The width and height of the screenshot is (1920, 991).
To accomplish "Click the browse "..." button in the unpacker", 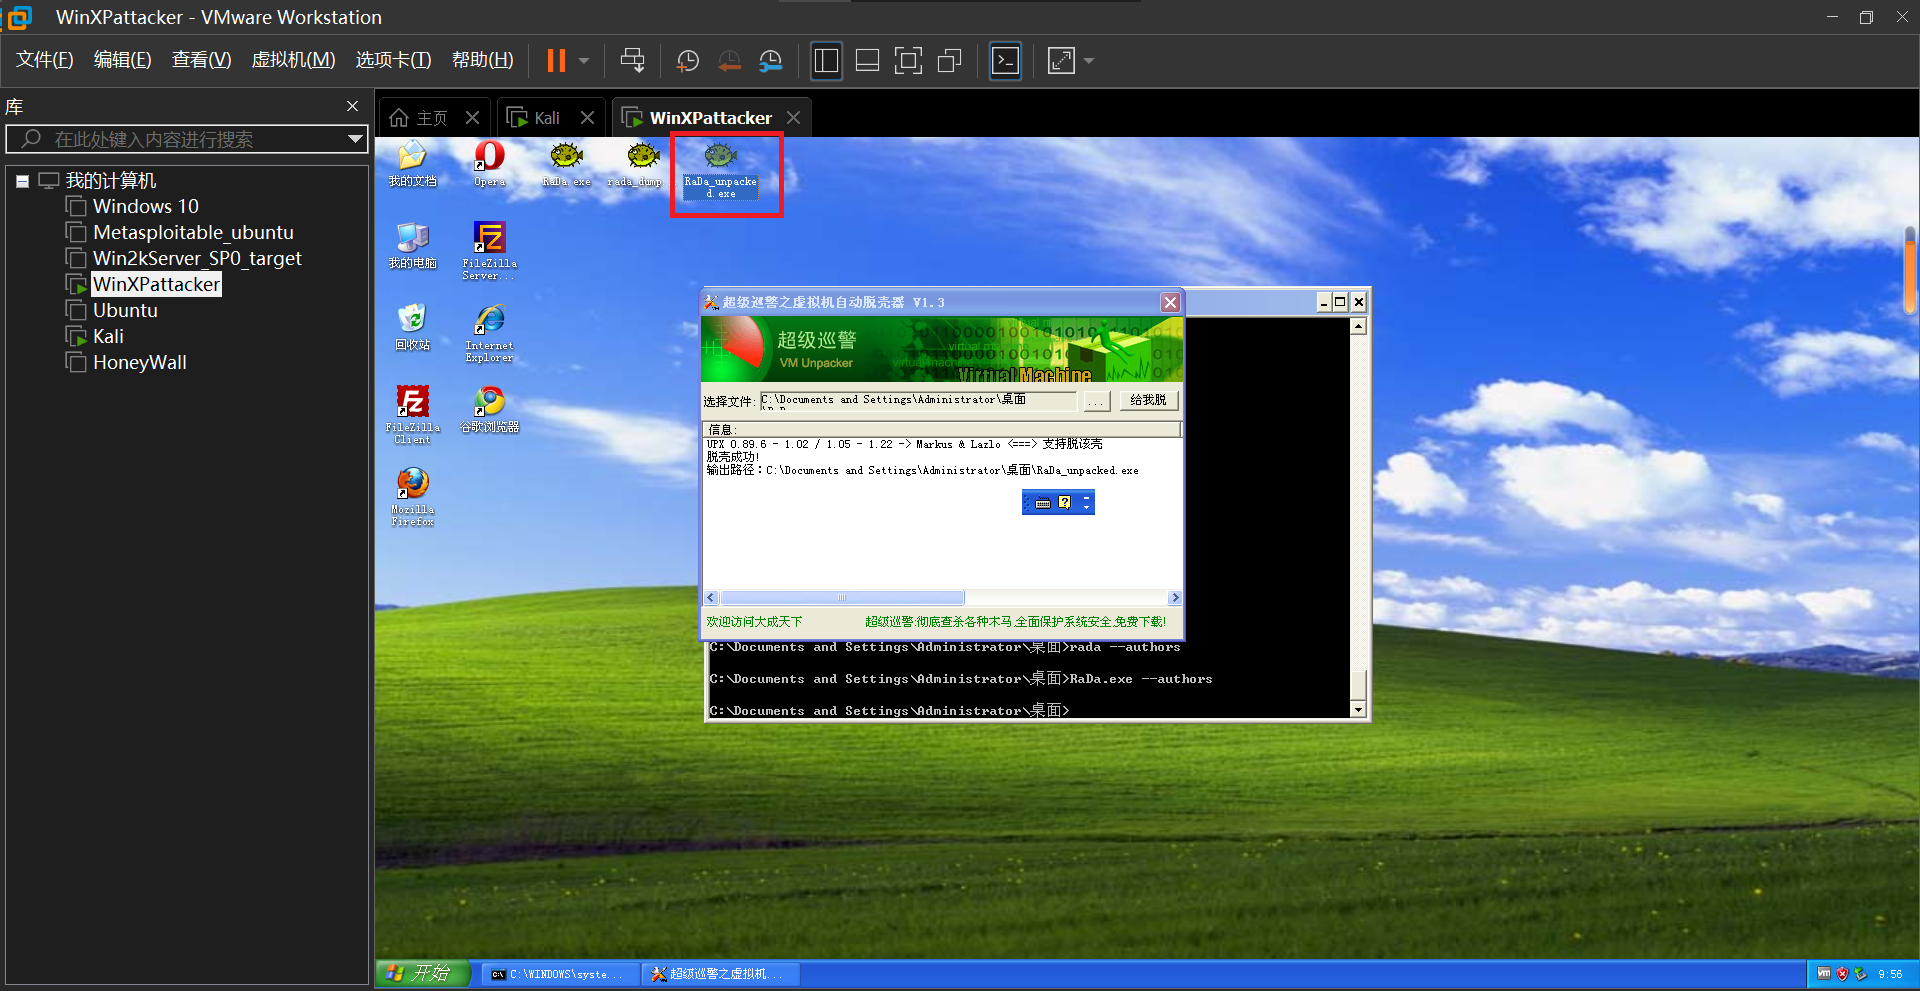I will (1097, 401).
